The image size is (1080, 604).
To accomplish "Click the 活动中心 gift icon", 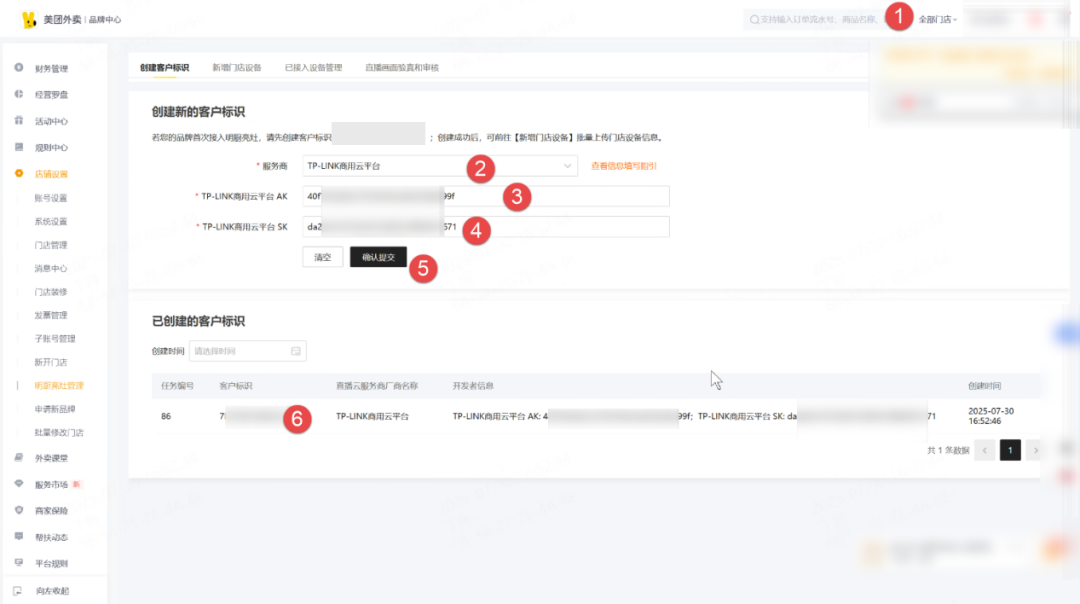I will click(x=19, y=121).
